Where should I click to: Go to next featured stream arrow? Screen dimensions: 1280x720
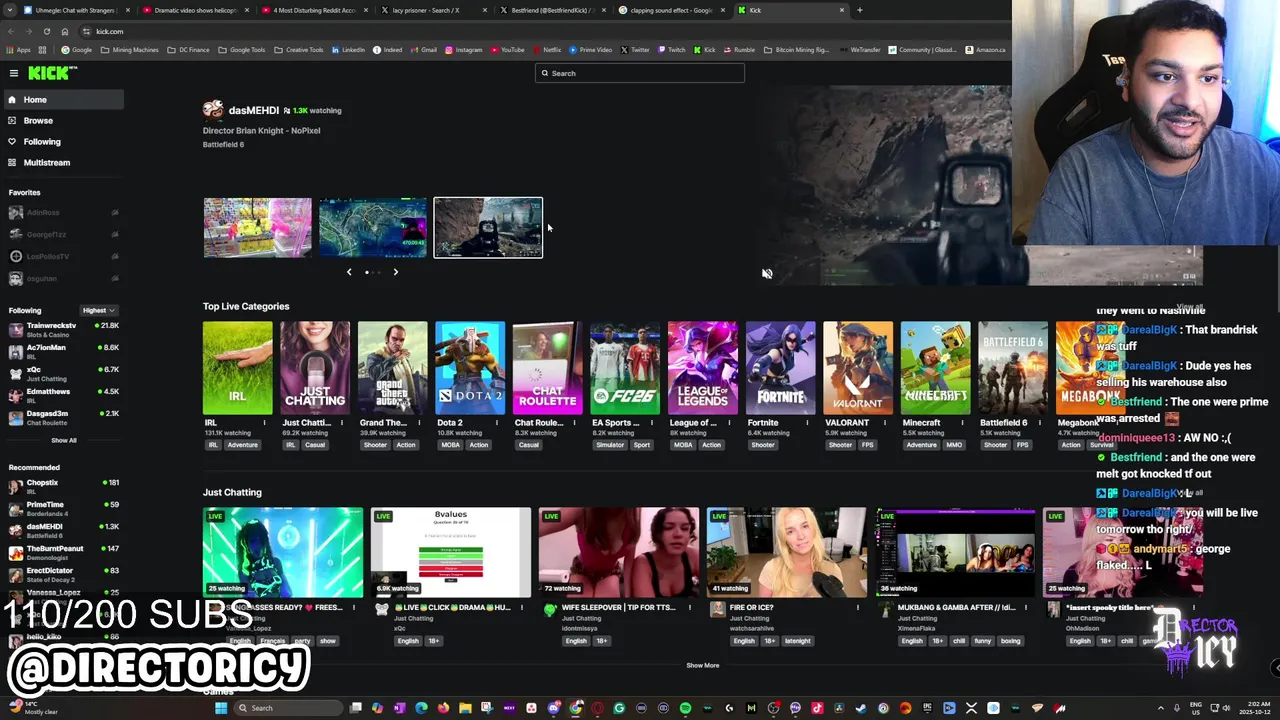395,272
